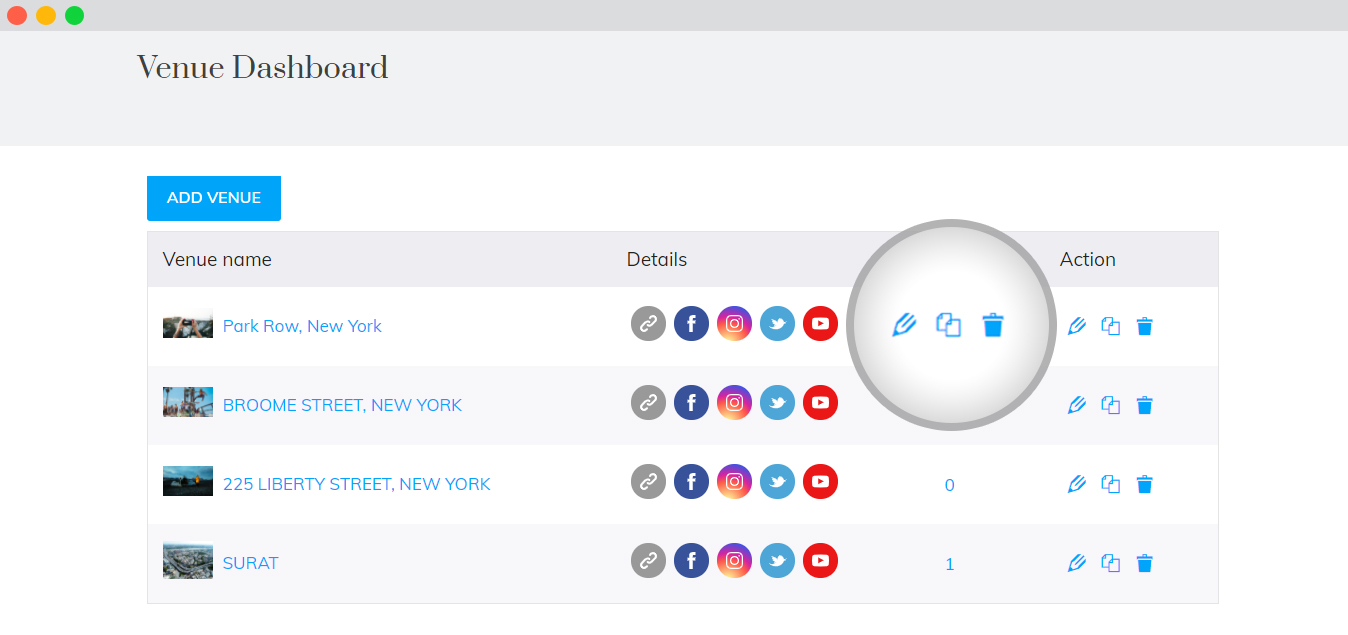Open YouTube channel for SURAT venue
The width and height of the screenshot is (1348, 635).
820,560
